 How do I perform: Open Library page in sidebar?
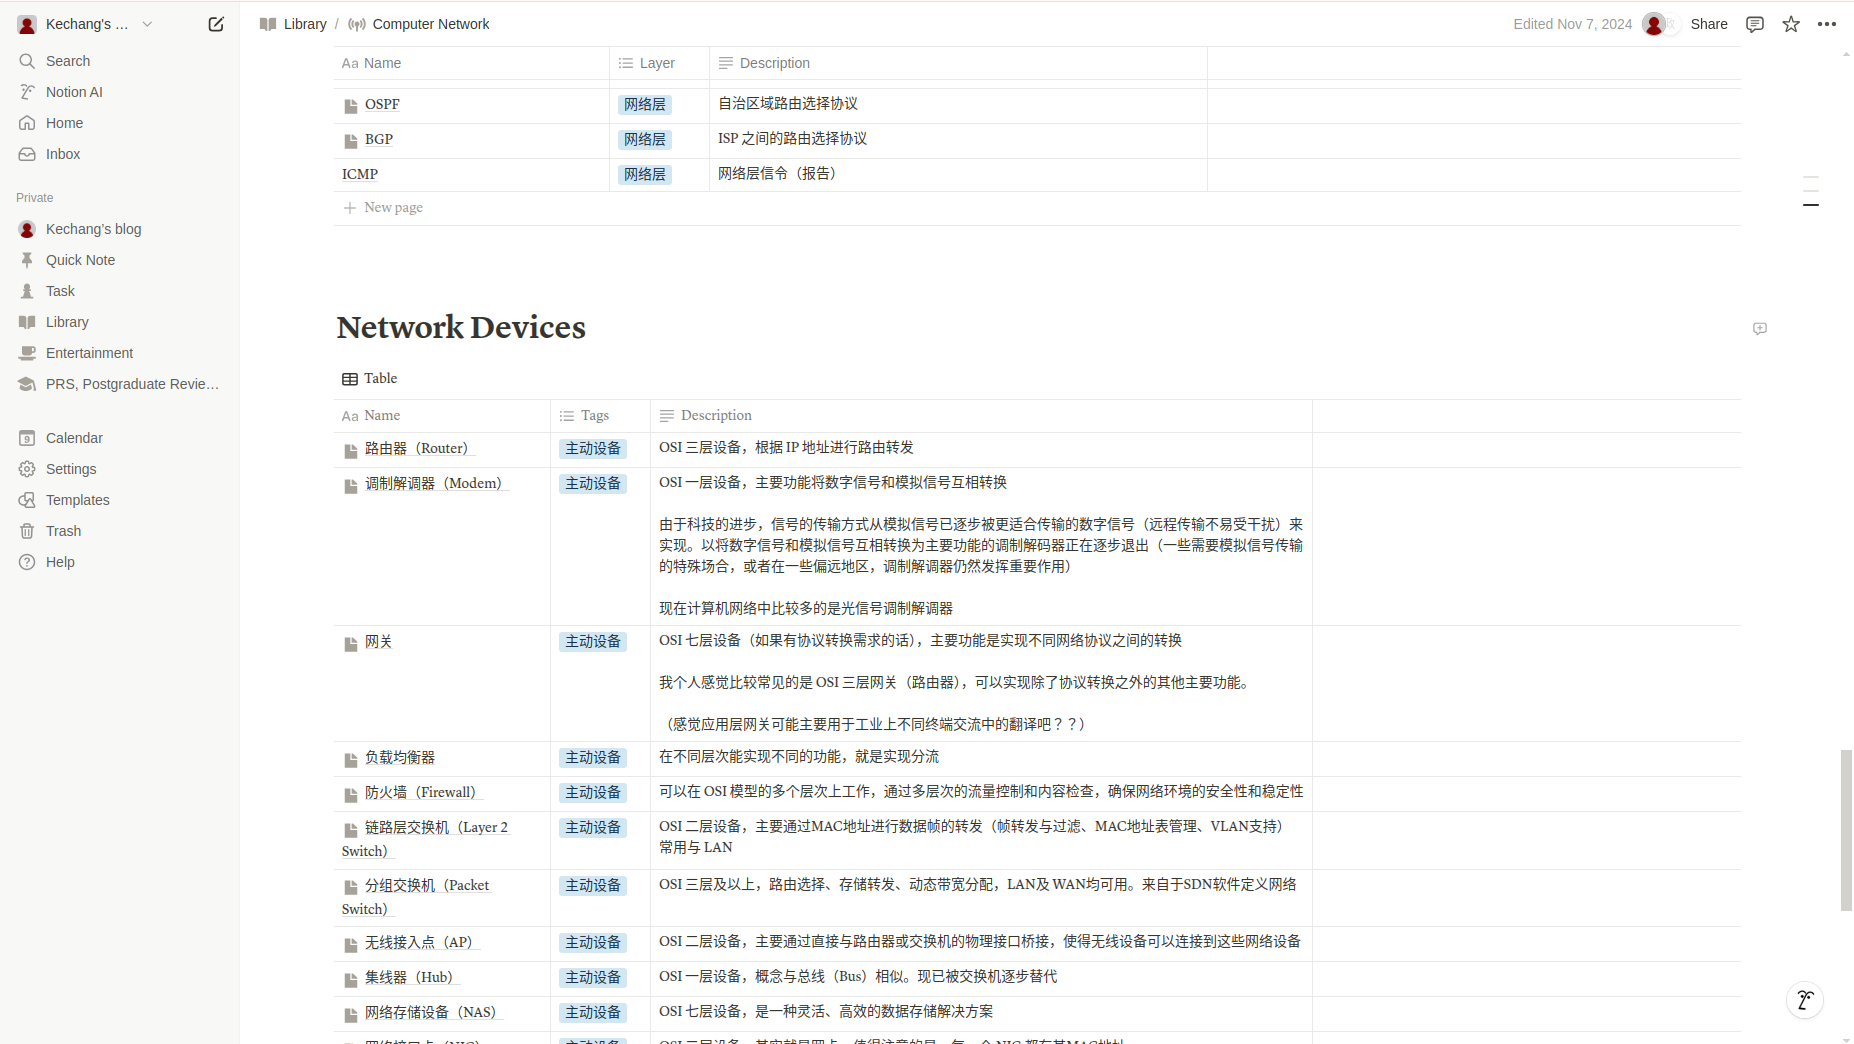tap(67, 322)
